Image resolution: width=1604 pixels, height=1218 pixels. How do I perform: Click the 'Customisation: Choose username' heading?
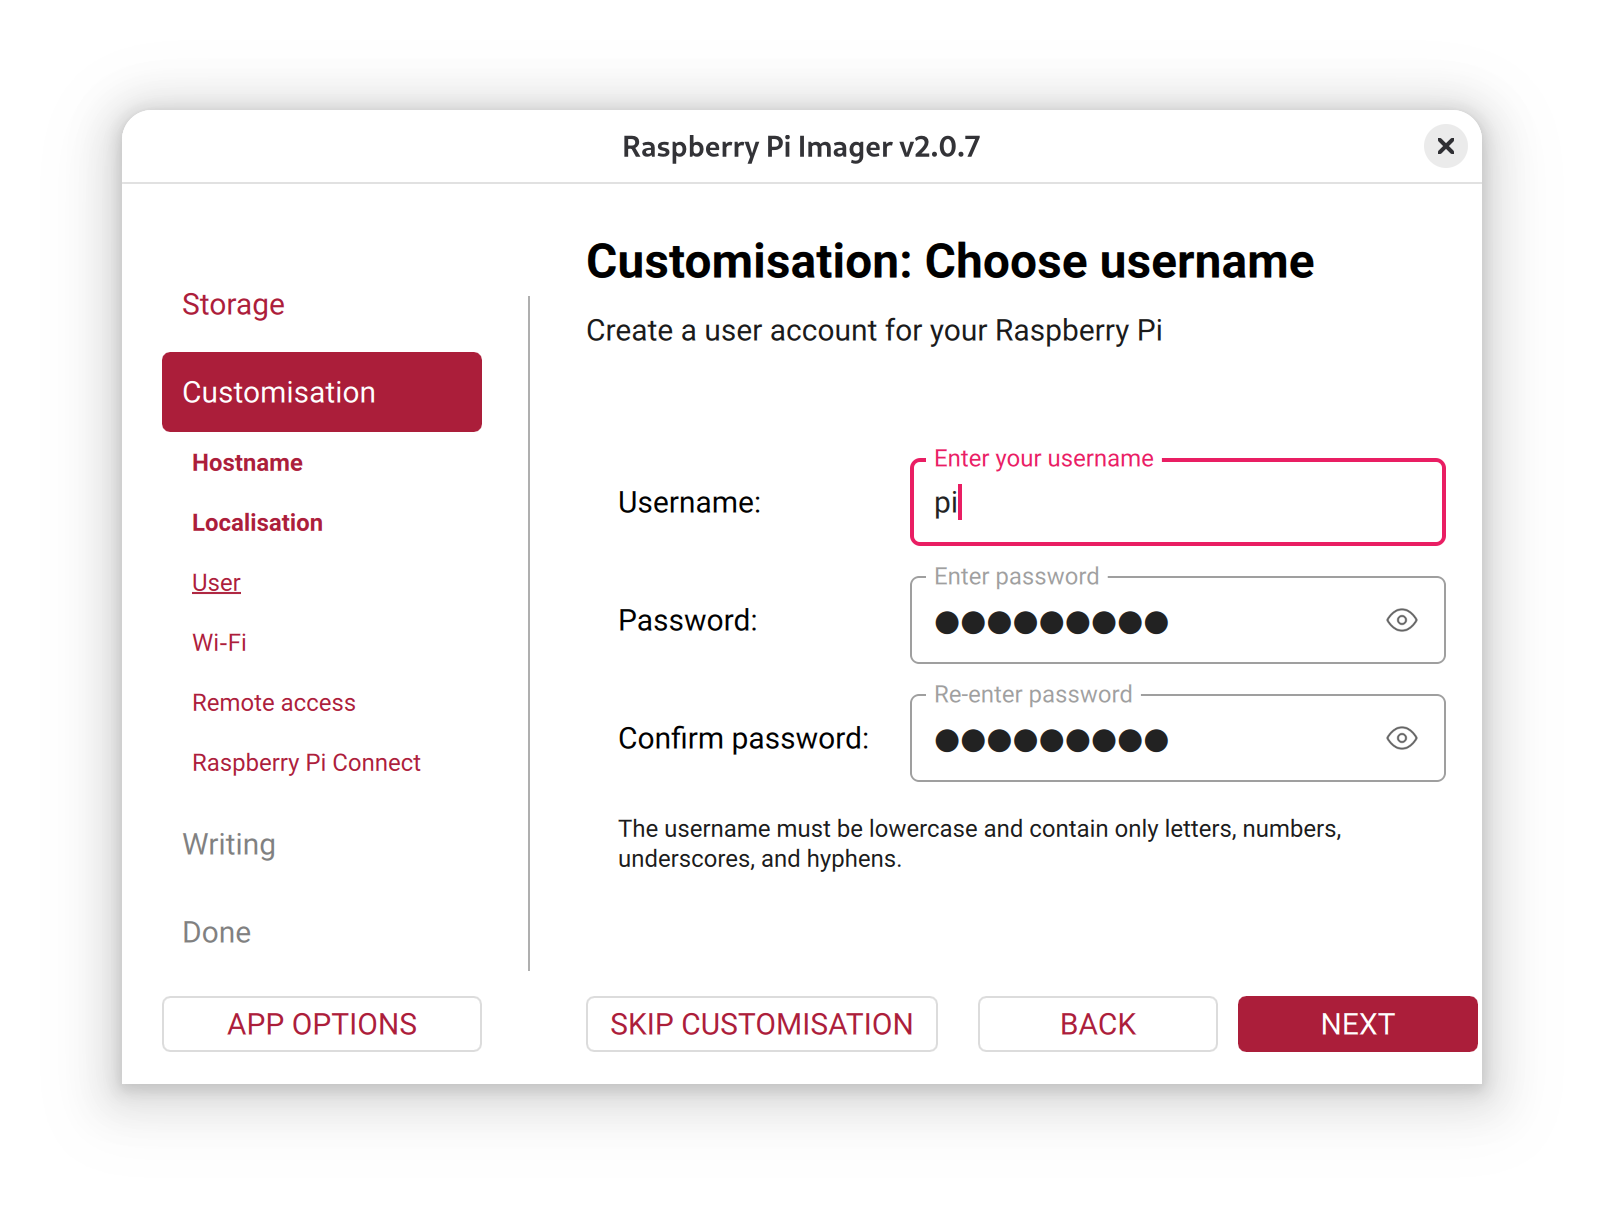(950, 261)
